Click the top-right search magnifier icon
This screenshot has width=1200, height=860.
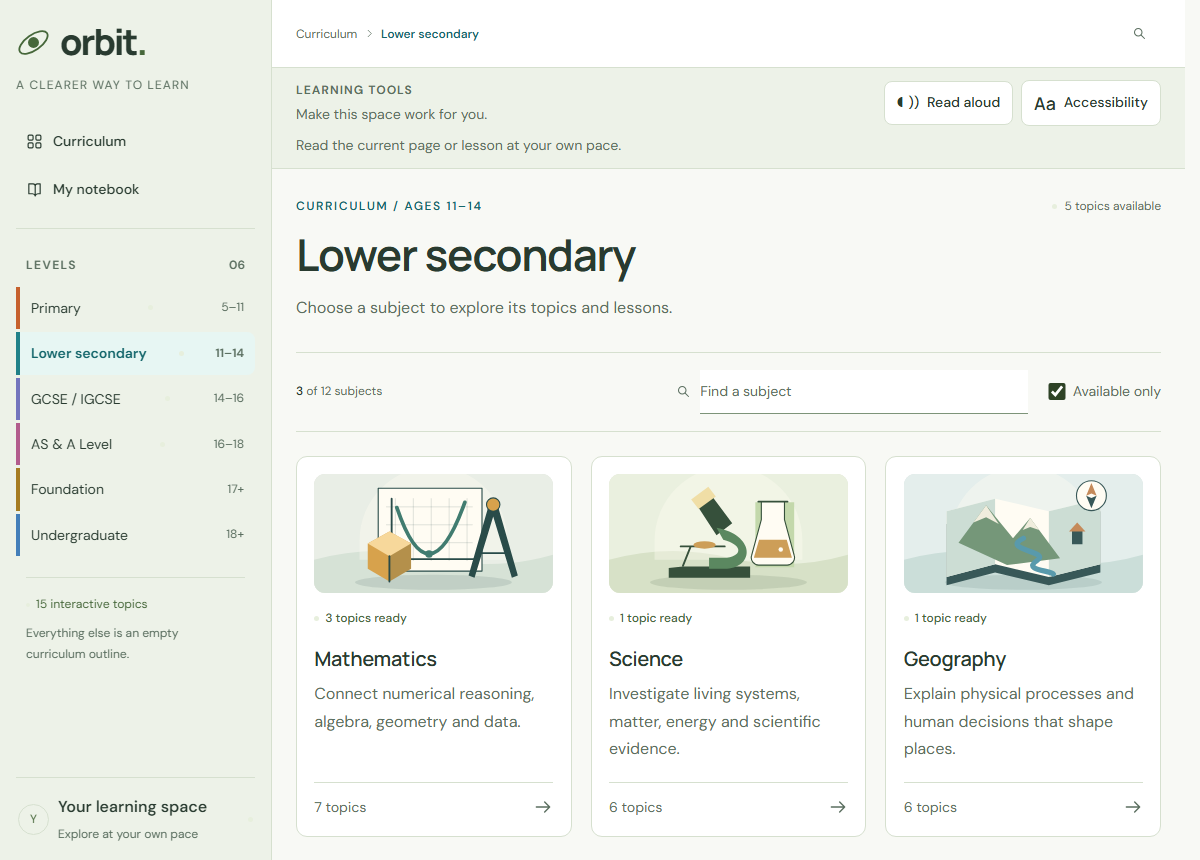click(1139, 34)
